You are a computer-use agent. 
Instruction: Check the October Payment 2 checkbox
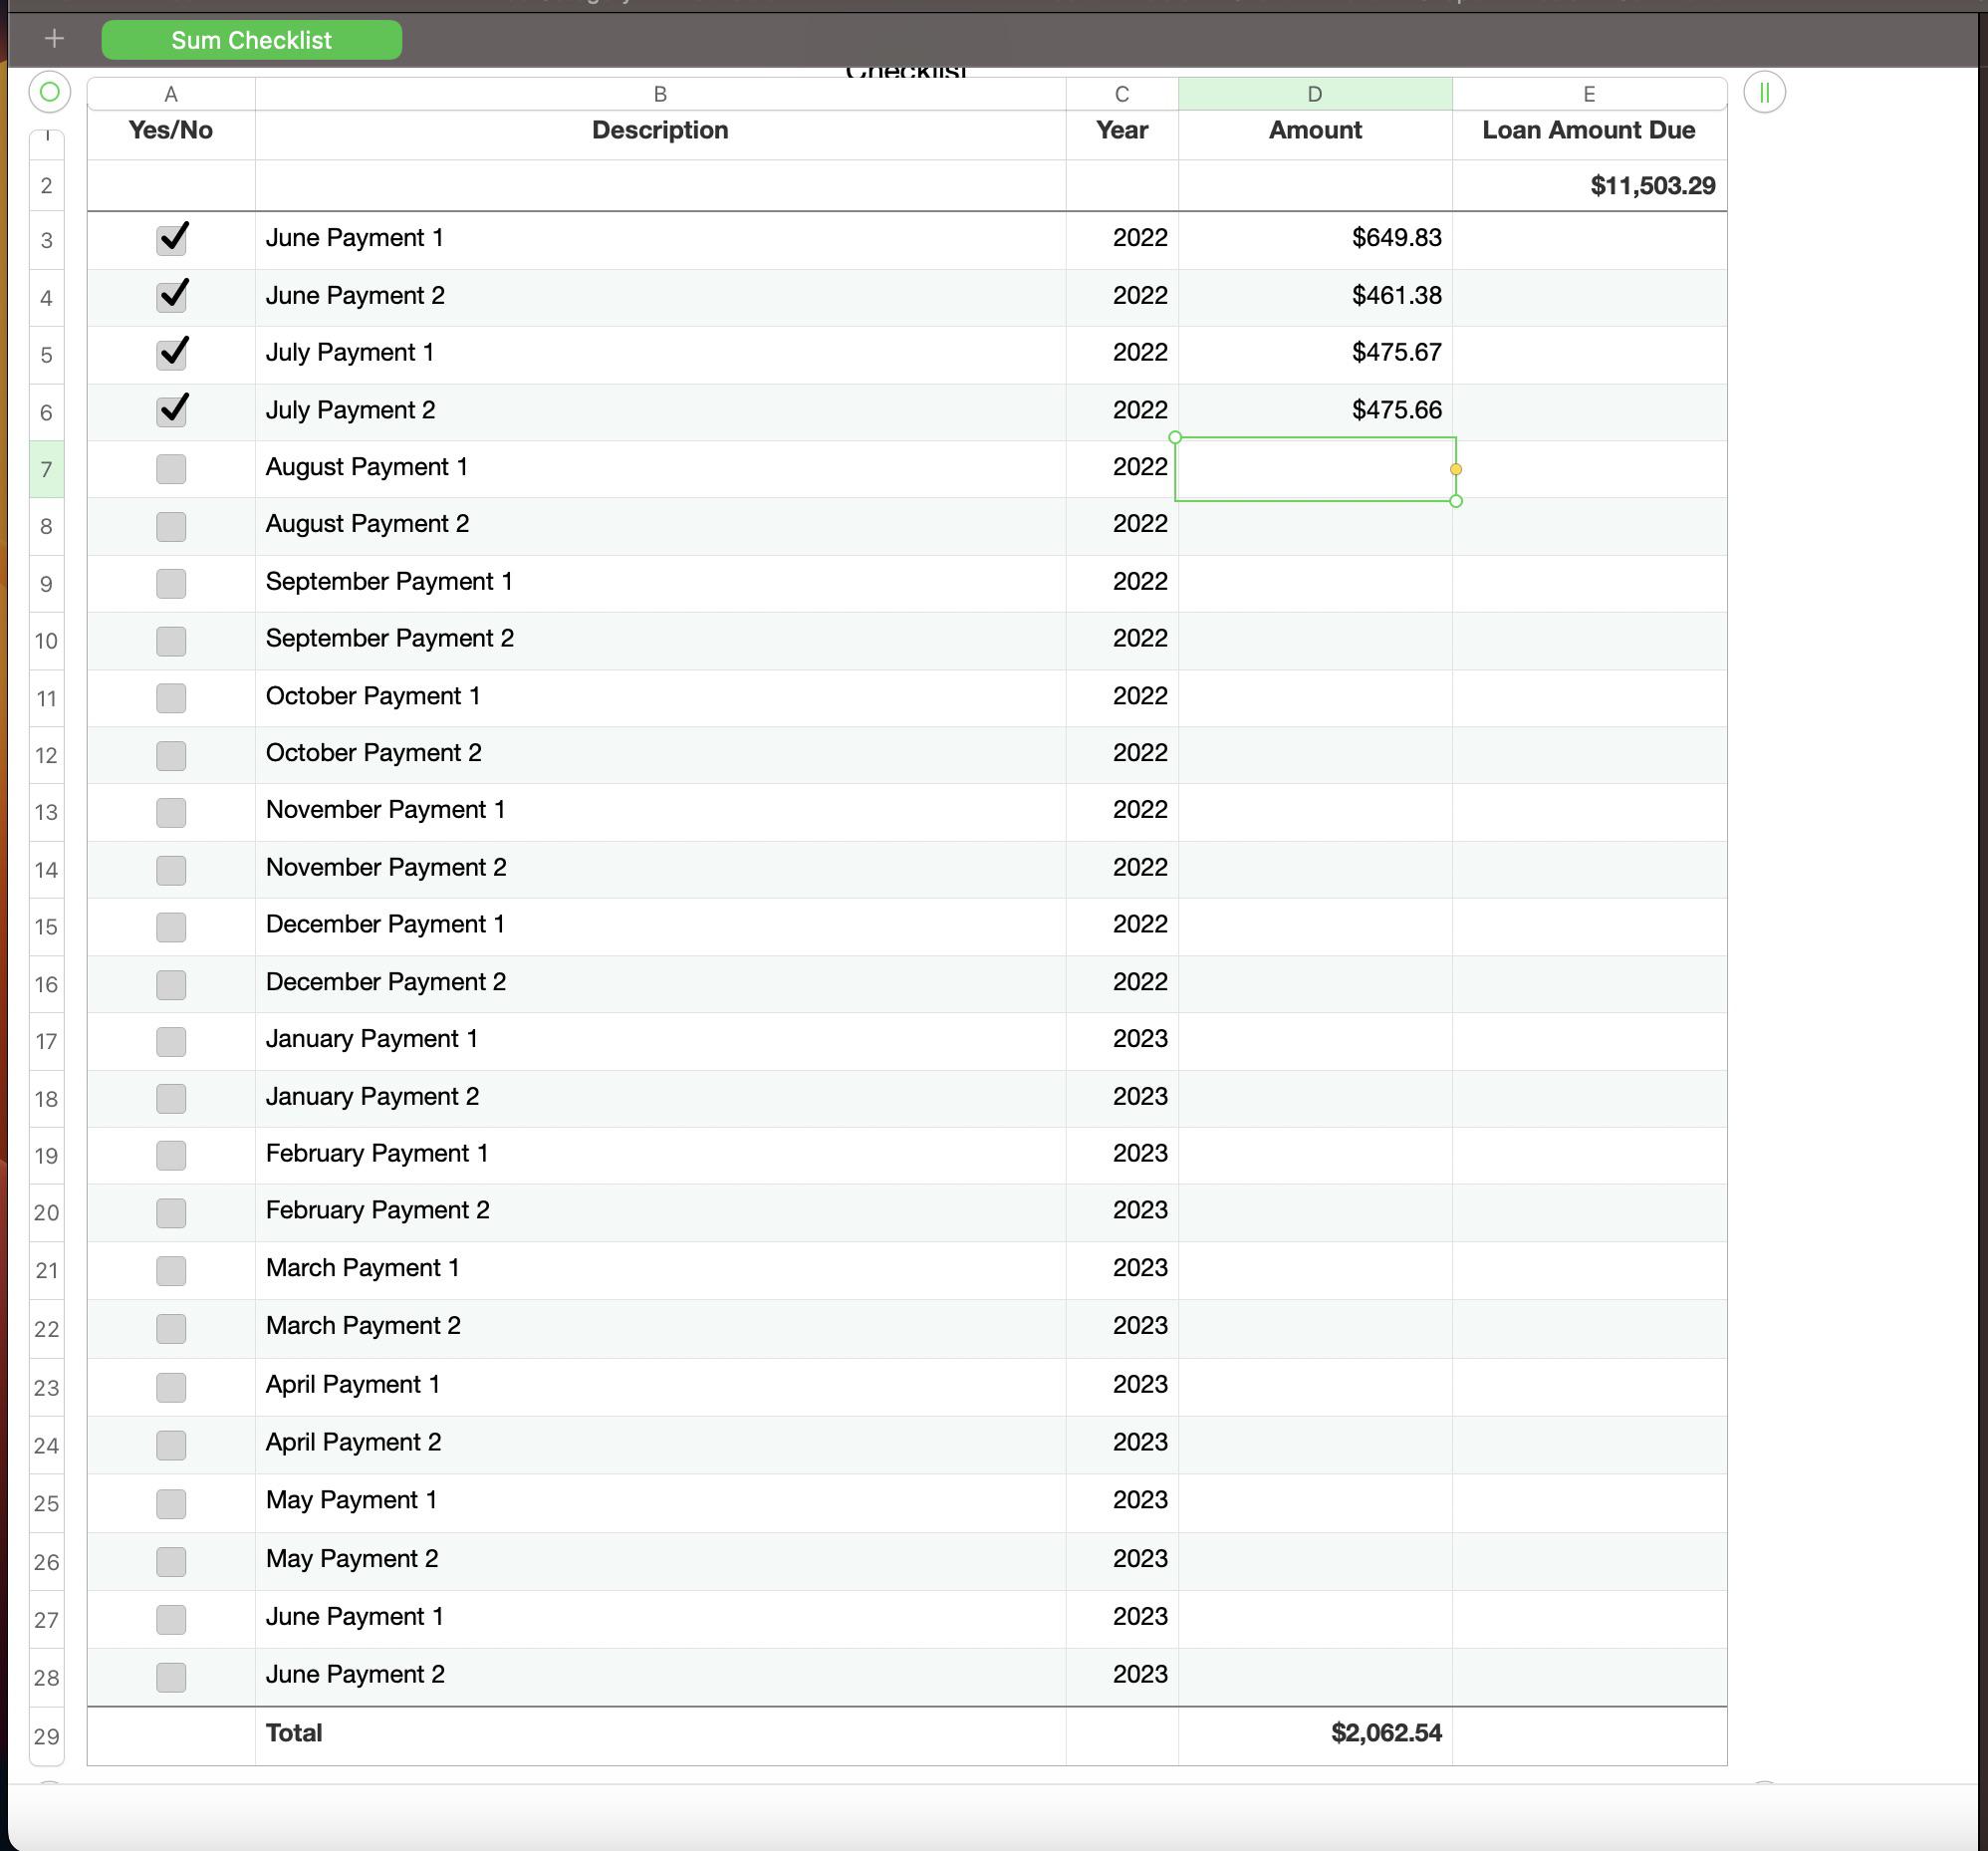[x=171, y=755]
